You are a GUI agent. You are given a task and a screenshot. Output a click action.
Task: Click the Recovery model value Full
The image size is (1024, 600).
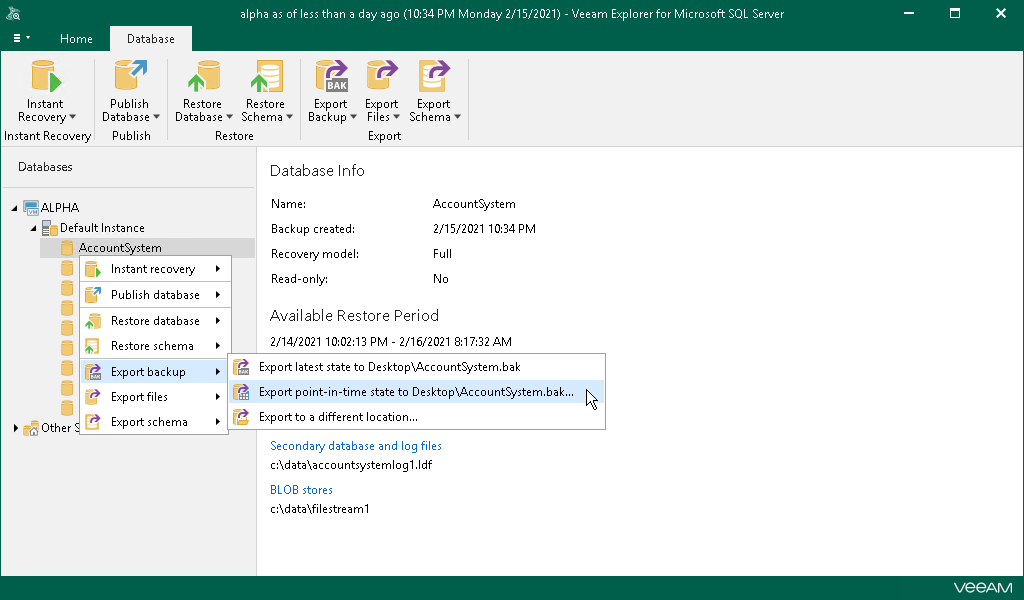coord(442,253)
